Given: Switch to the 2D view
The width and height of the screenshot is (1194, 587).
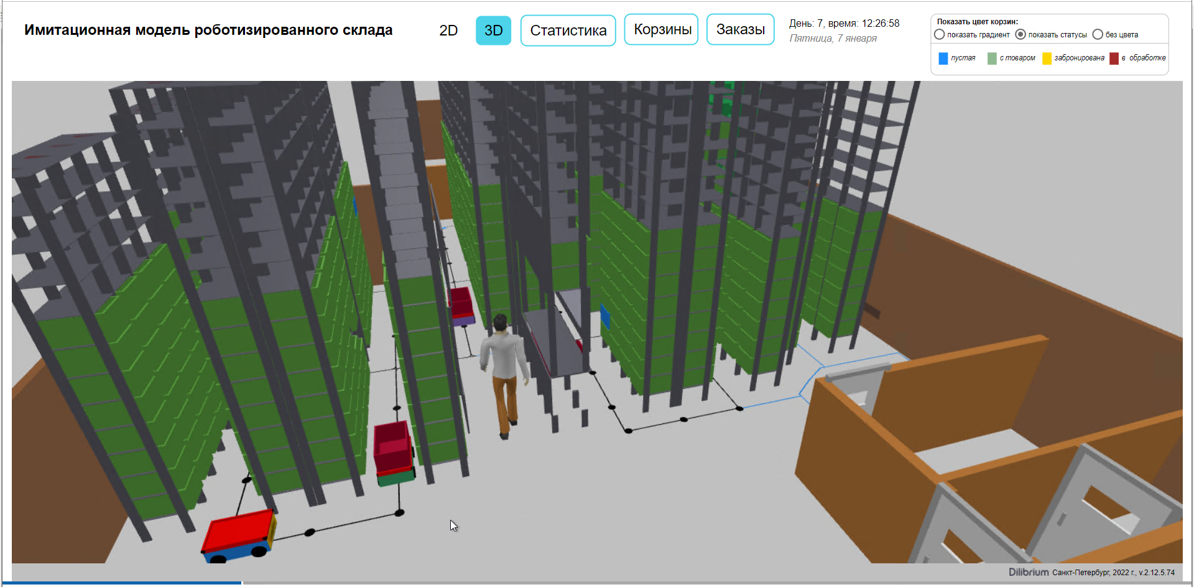Looking at the screenshot, I should tap(448, 30).
